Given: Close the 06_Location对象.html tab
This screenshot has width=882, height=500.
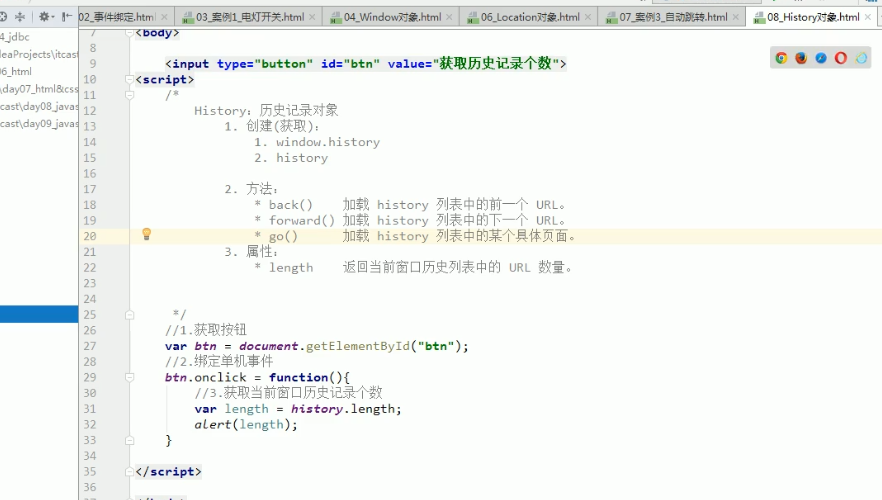Looking at the screenshot, I should tap(588, 17).
